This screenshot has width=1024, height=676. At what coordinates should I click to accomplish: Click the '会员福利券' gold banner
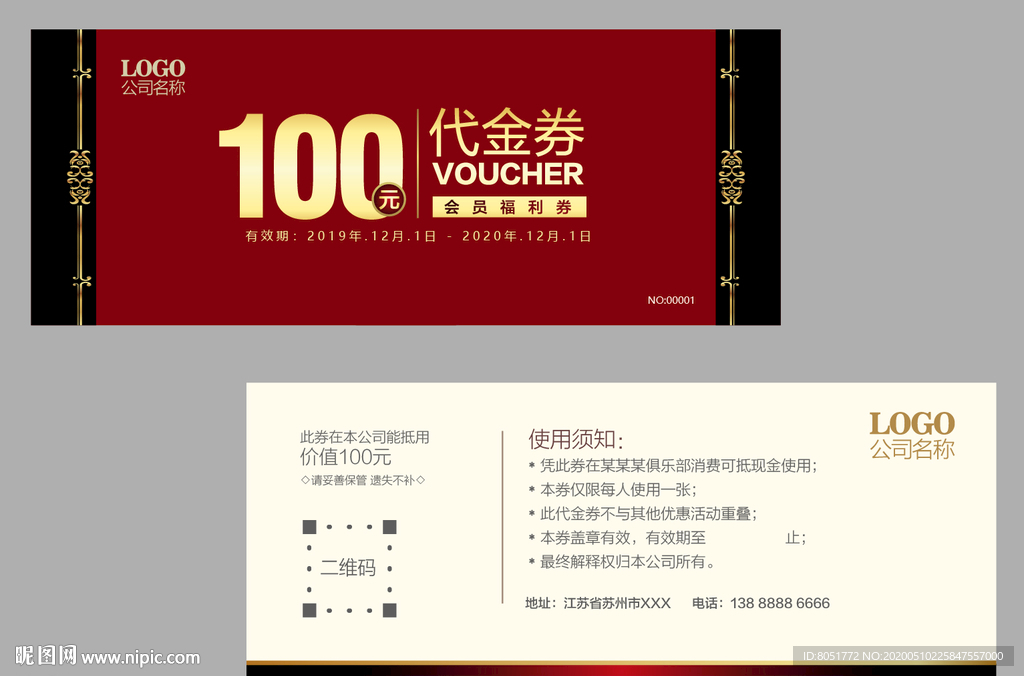(509, 207)
